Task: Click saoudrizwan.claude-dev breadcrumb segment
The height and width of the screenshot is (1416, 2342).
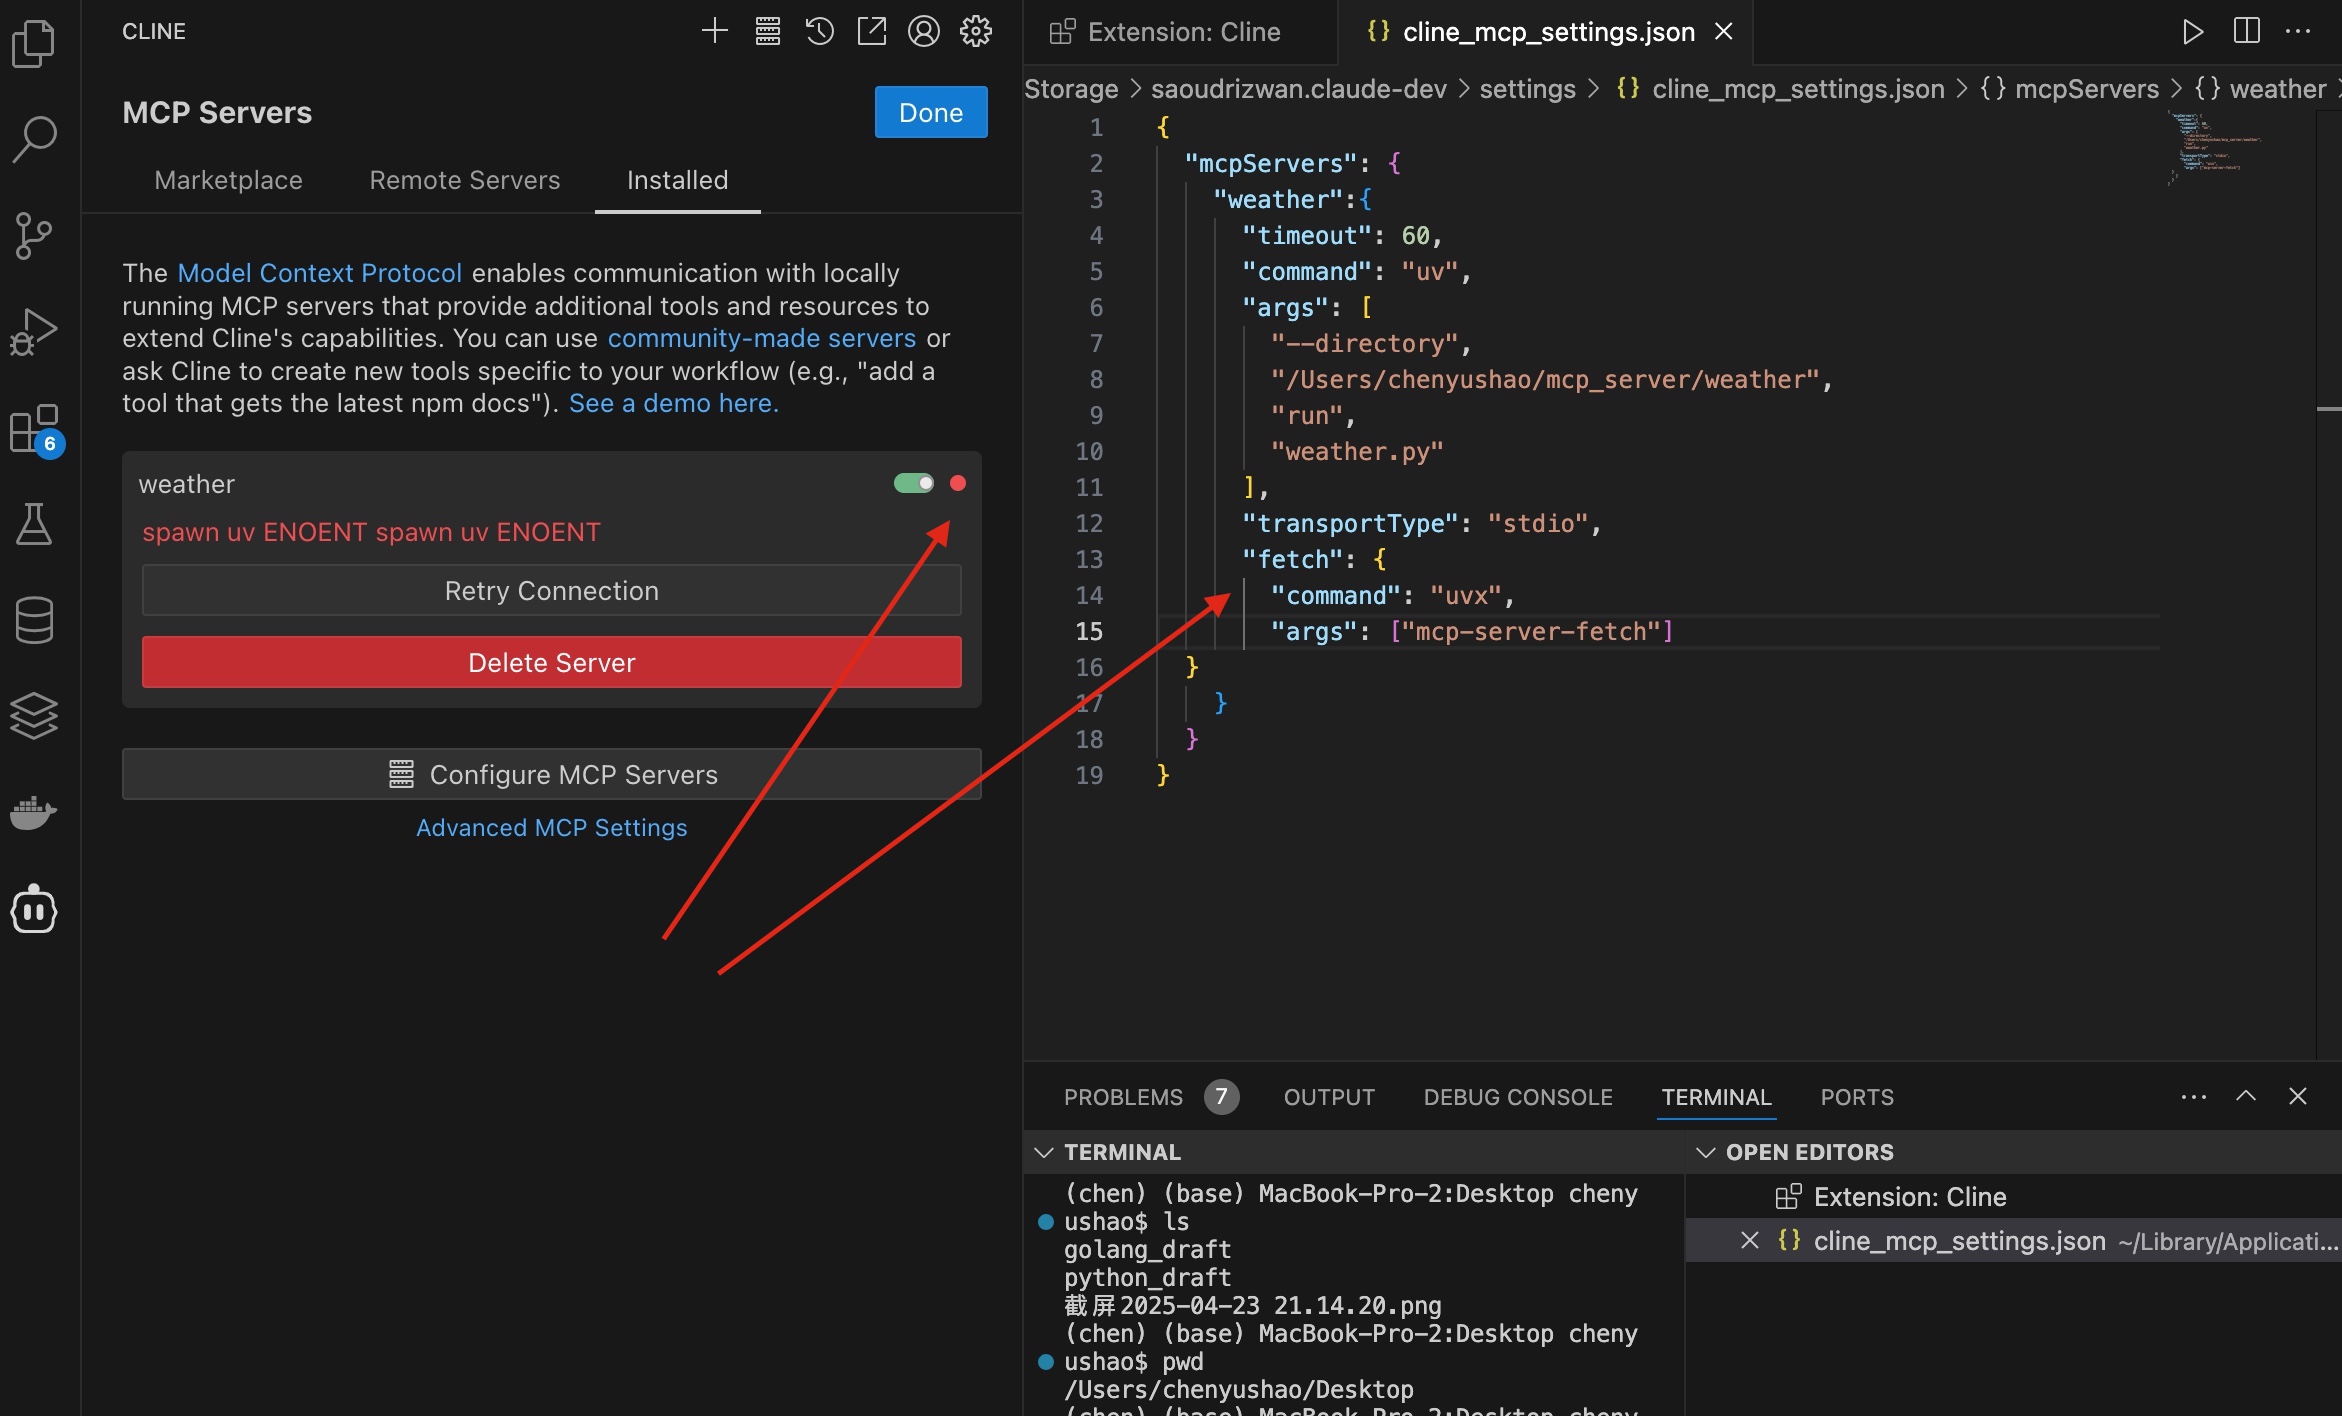Action: (1298, 89)
